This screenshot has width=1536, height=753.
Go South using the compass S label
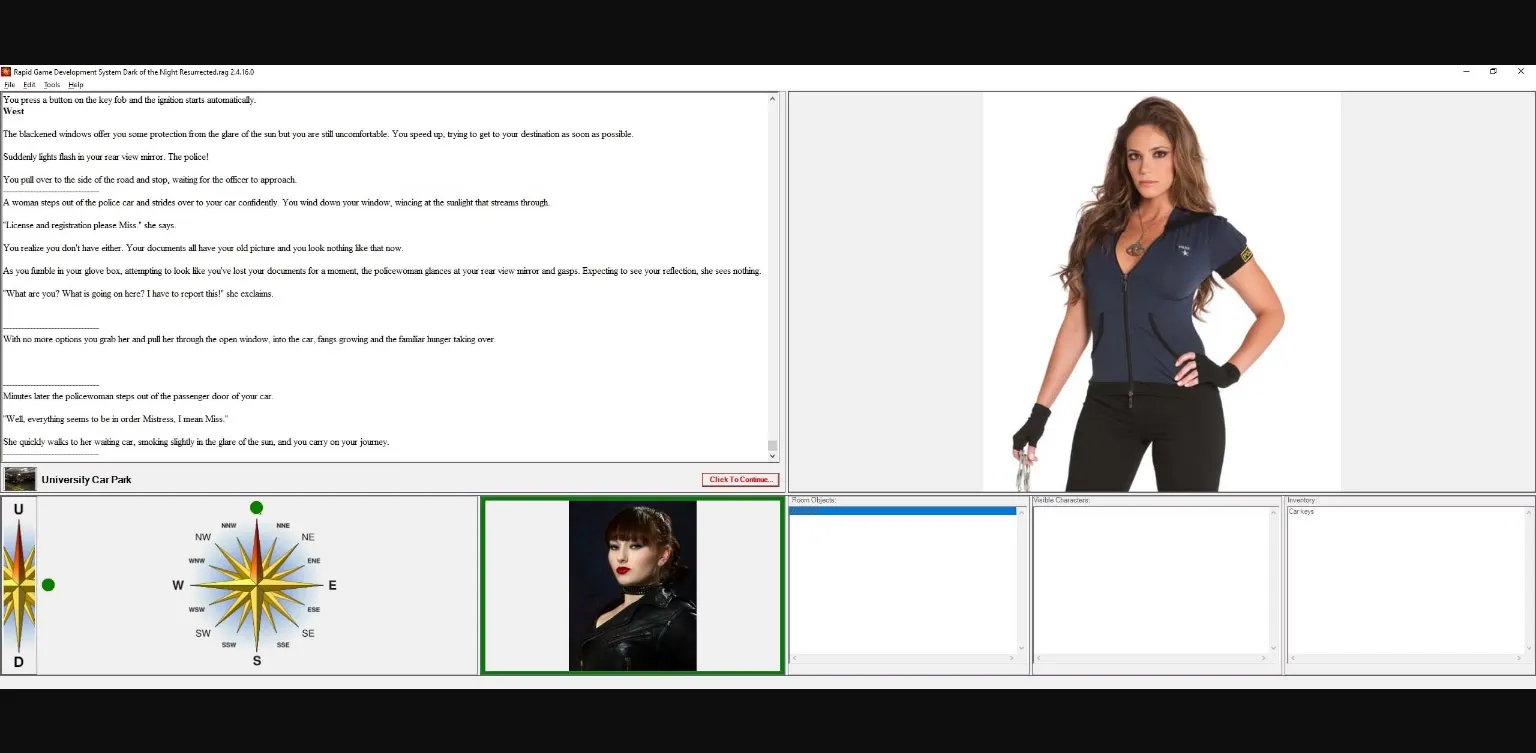[x=256, y=661]
